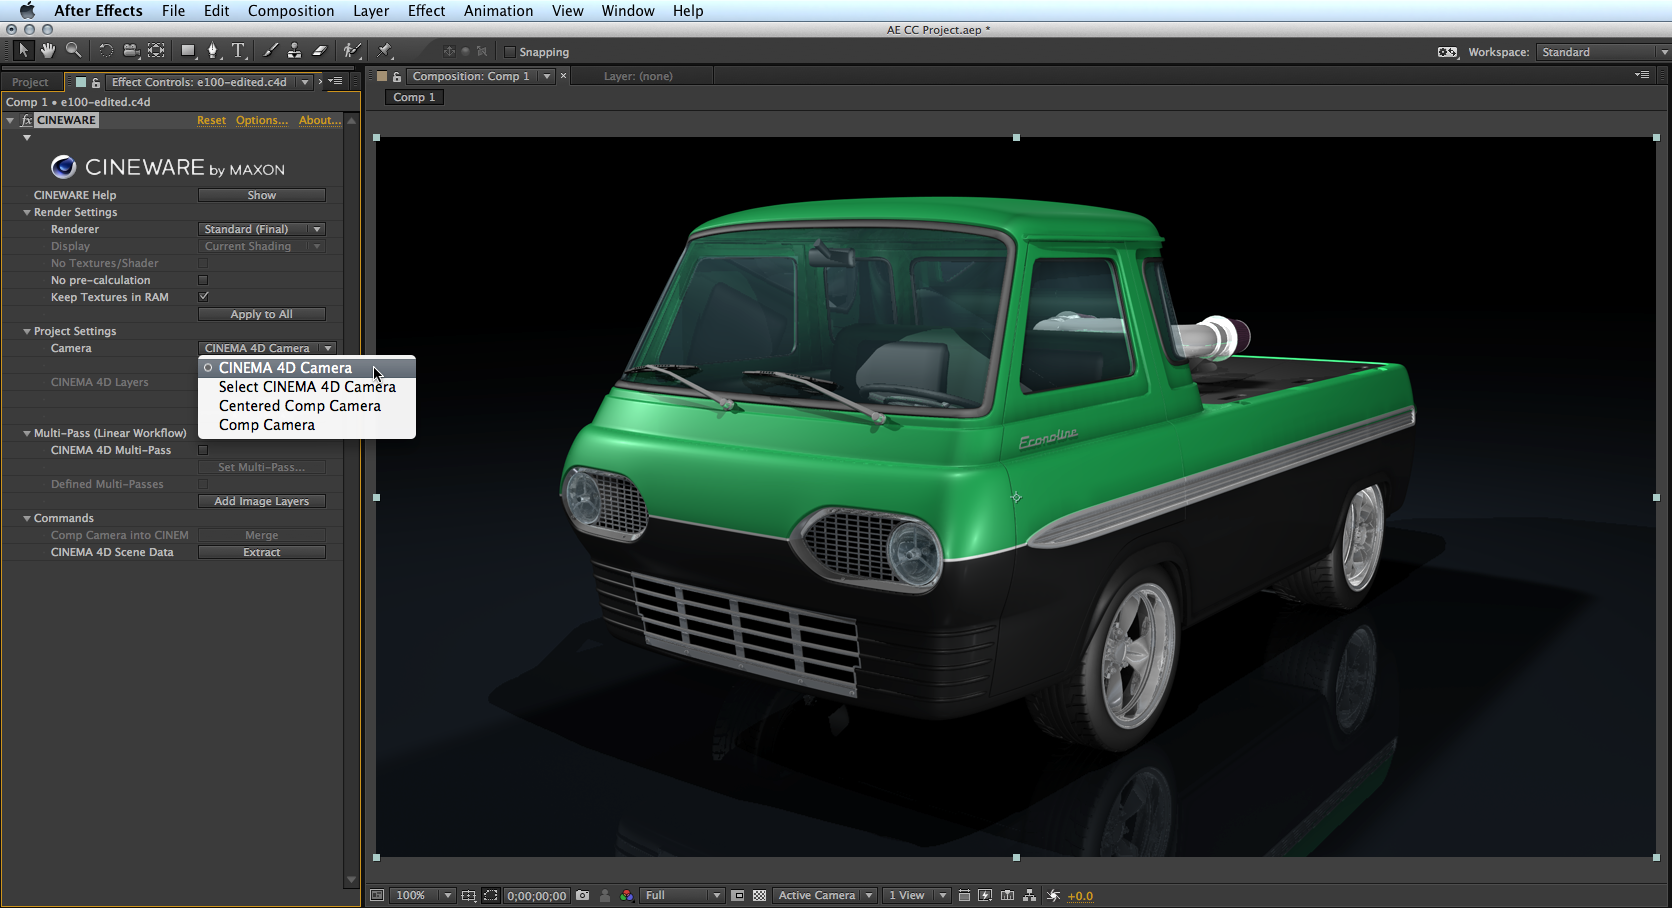
Task: Click the current time 0;00;00;00 field
Action: point(537,896)
